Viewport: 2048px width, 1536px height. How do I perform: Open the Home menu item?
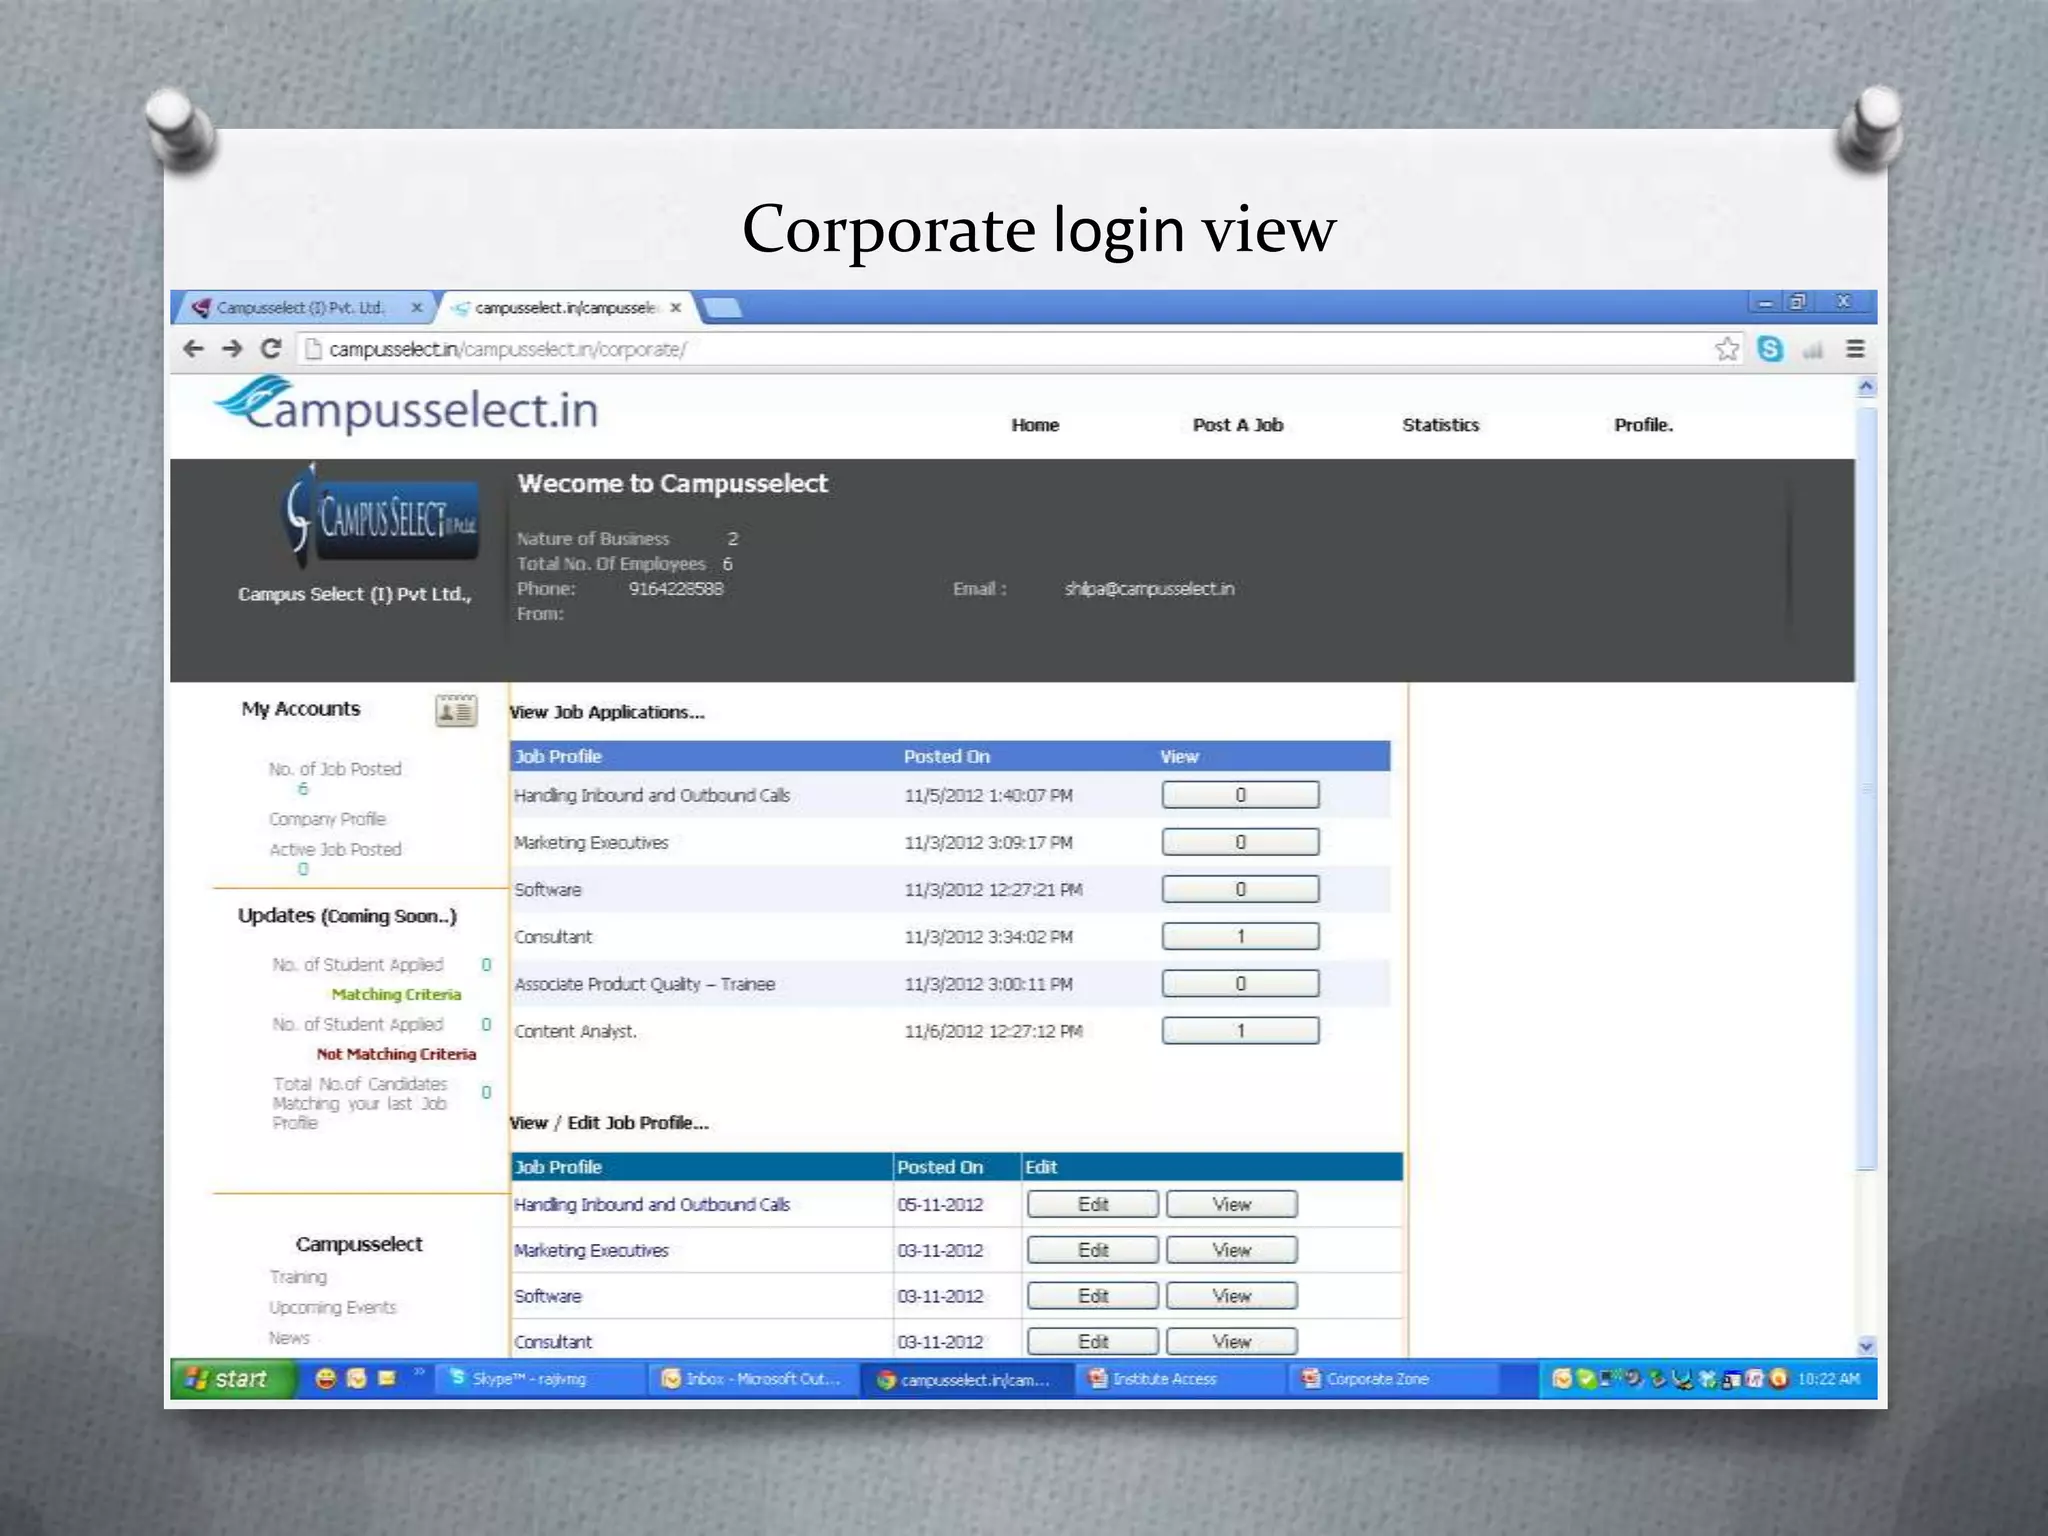pos(1035,425)
